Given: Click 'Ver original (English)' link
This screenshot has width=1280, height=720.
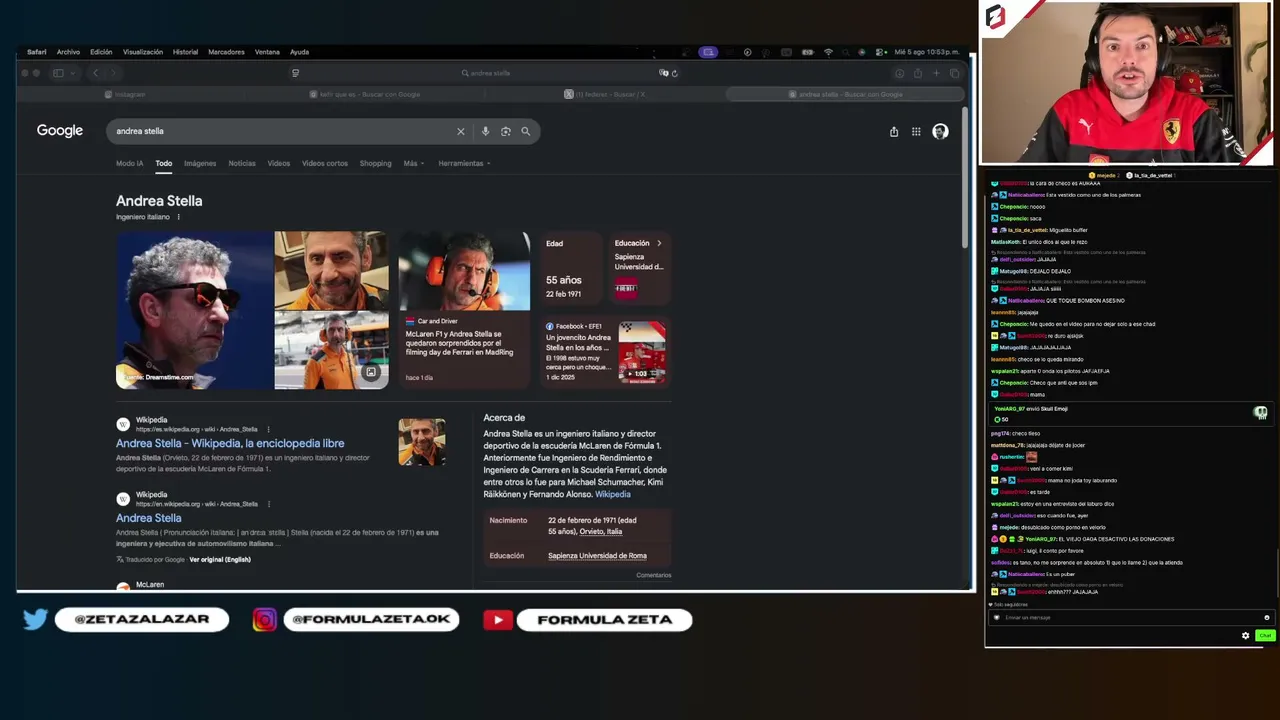Looking at the screenshot, I should (220, 559).
